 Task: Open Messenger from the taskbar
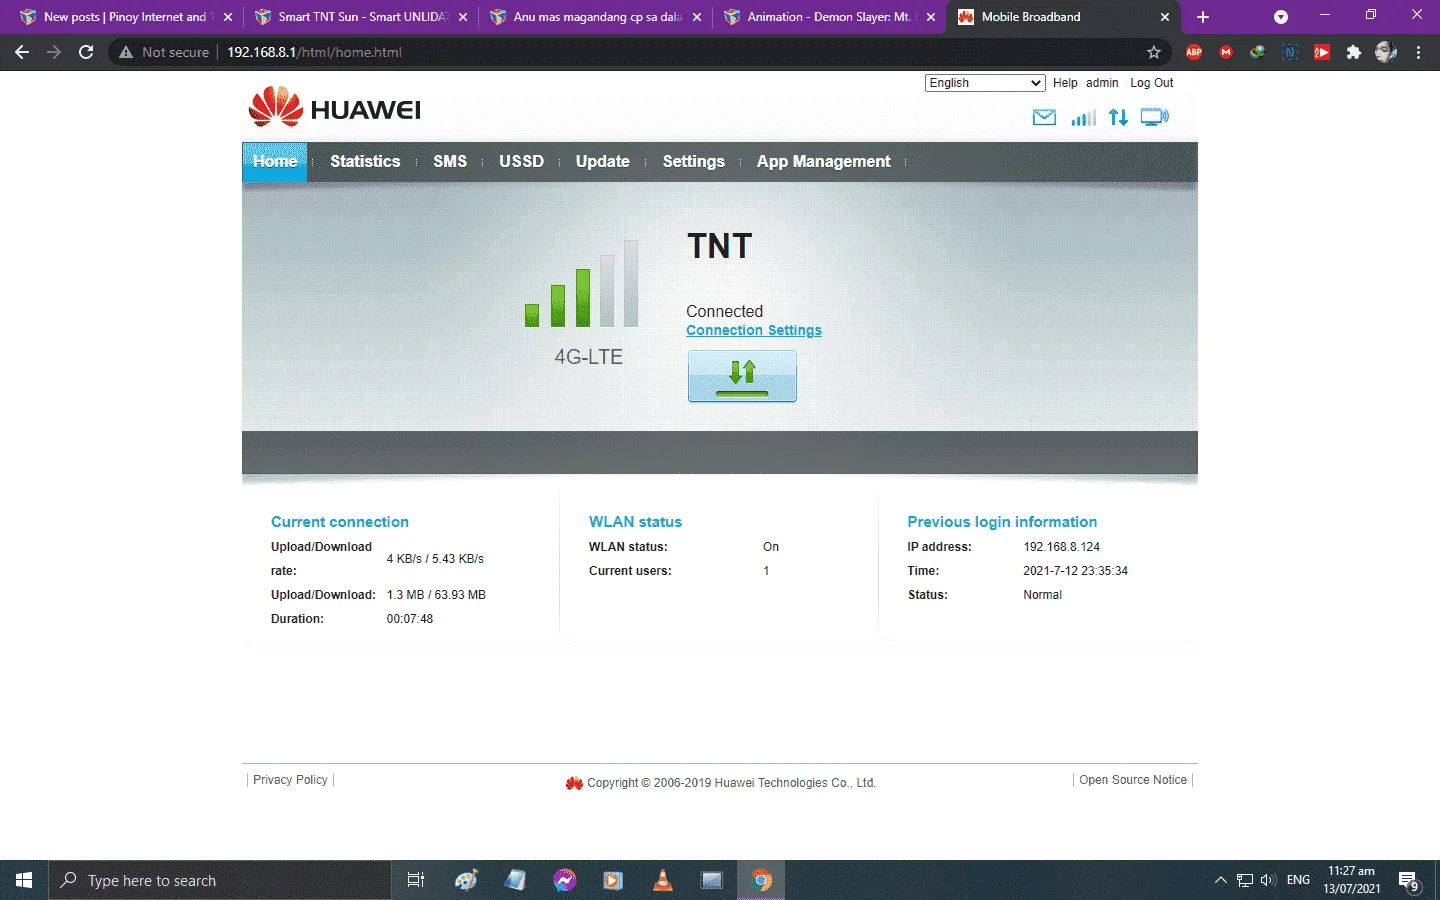click(564, 880)
